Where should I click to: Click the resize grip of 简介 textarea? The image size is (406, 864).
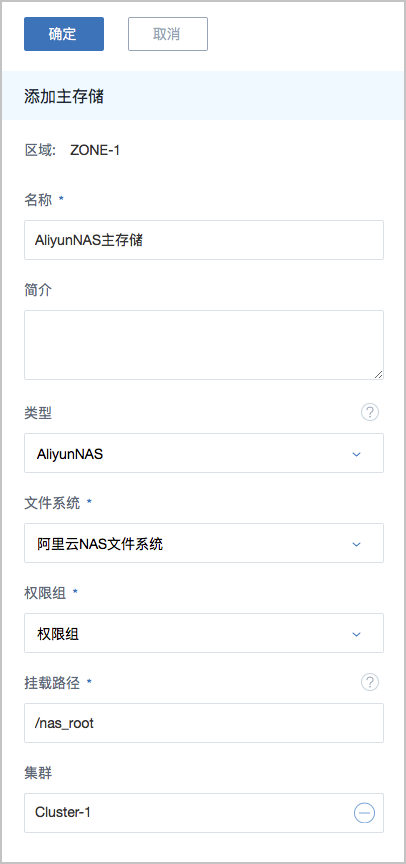tap(378, 374)
